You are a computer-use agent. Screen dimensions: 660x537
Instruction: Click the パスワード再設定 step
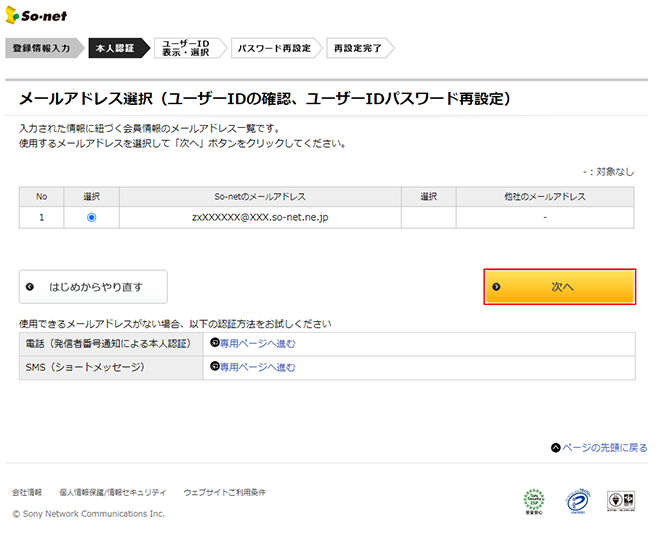point(272,48)
